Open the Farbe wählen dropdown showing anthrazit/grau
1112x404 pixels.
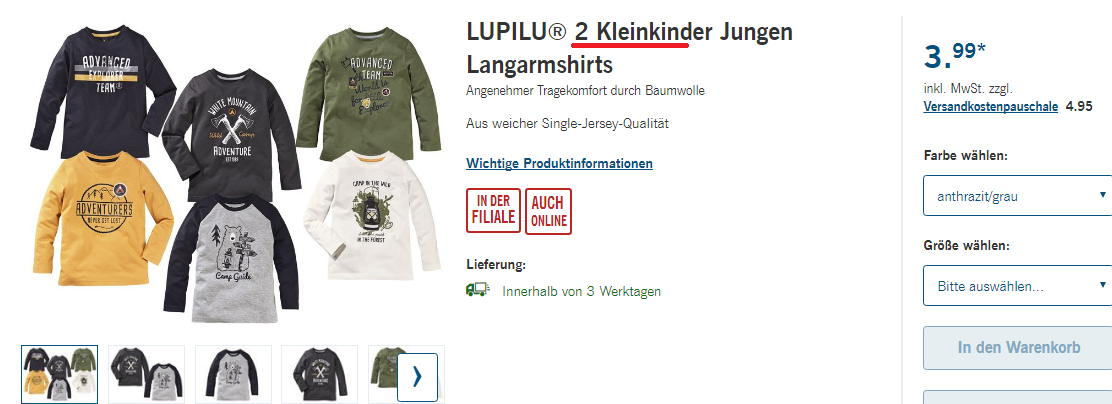coord(1018,196)
